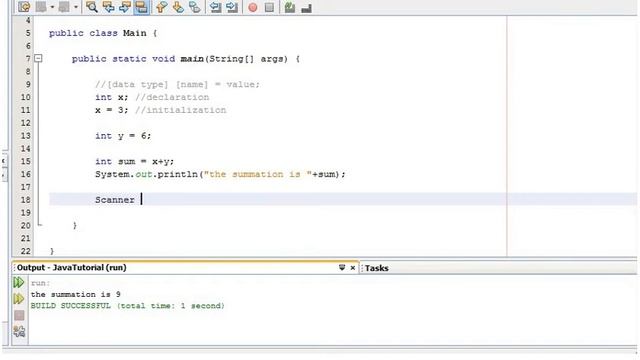Image resolution: width=640 pixels, height=360 pixels.
Task: Click the word Scanner on line 18
Action: click(115, 200)
